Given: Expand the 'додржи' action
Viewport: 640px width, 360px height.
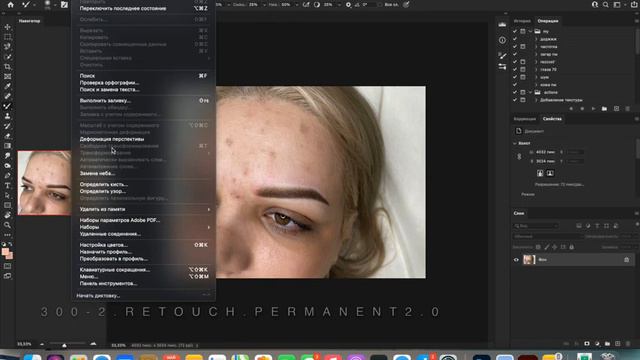Looking at the screenshot, I should [x=536, y=39].
